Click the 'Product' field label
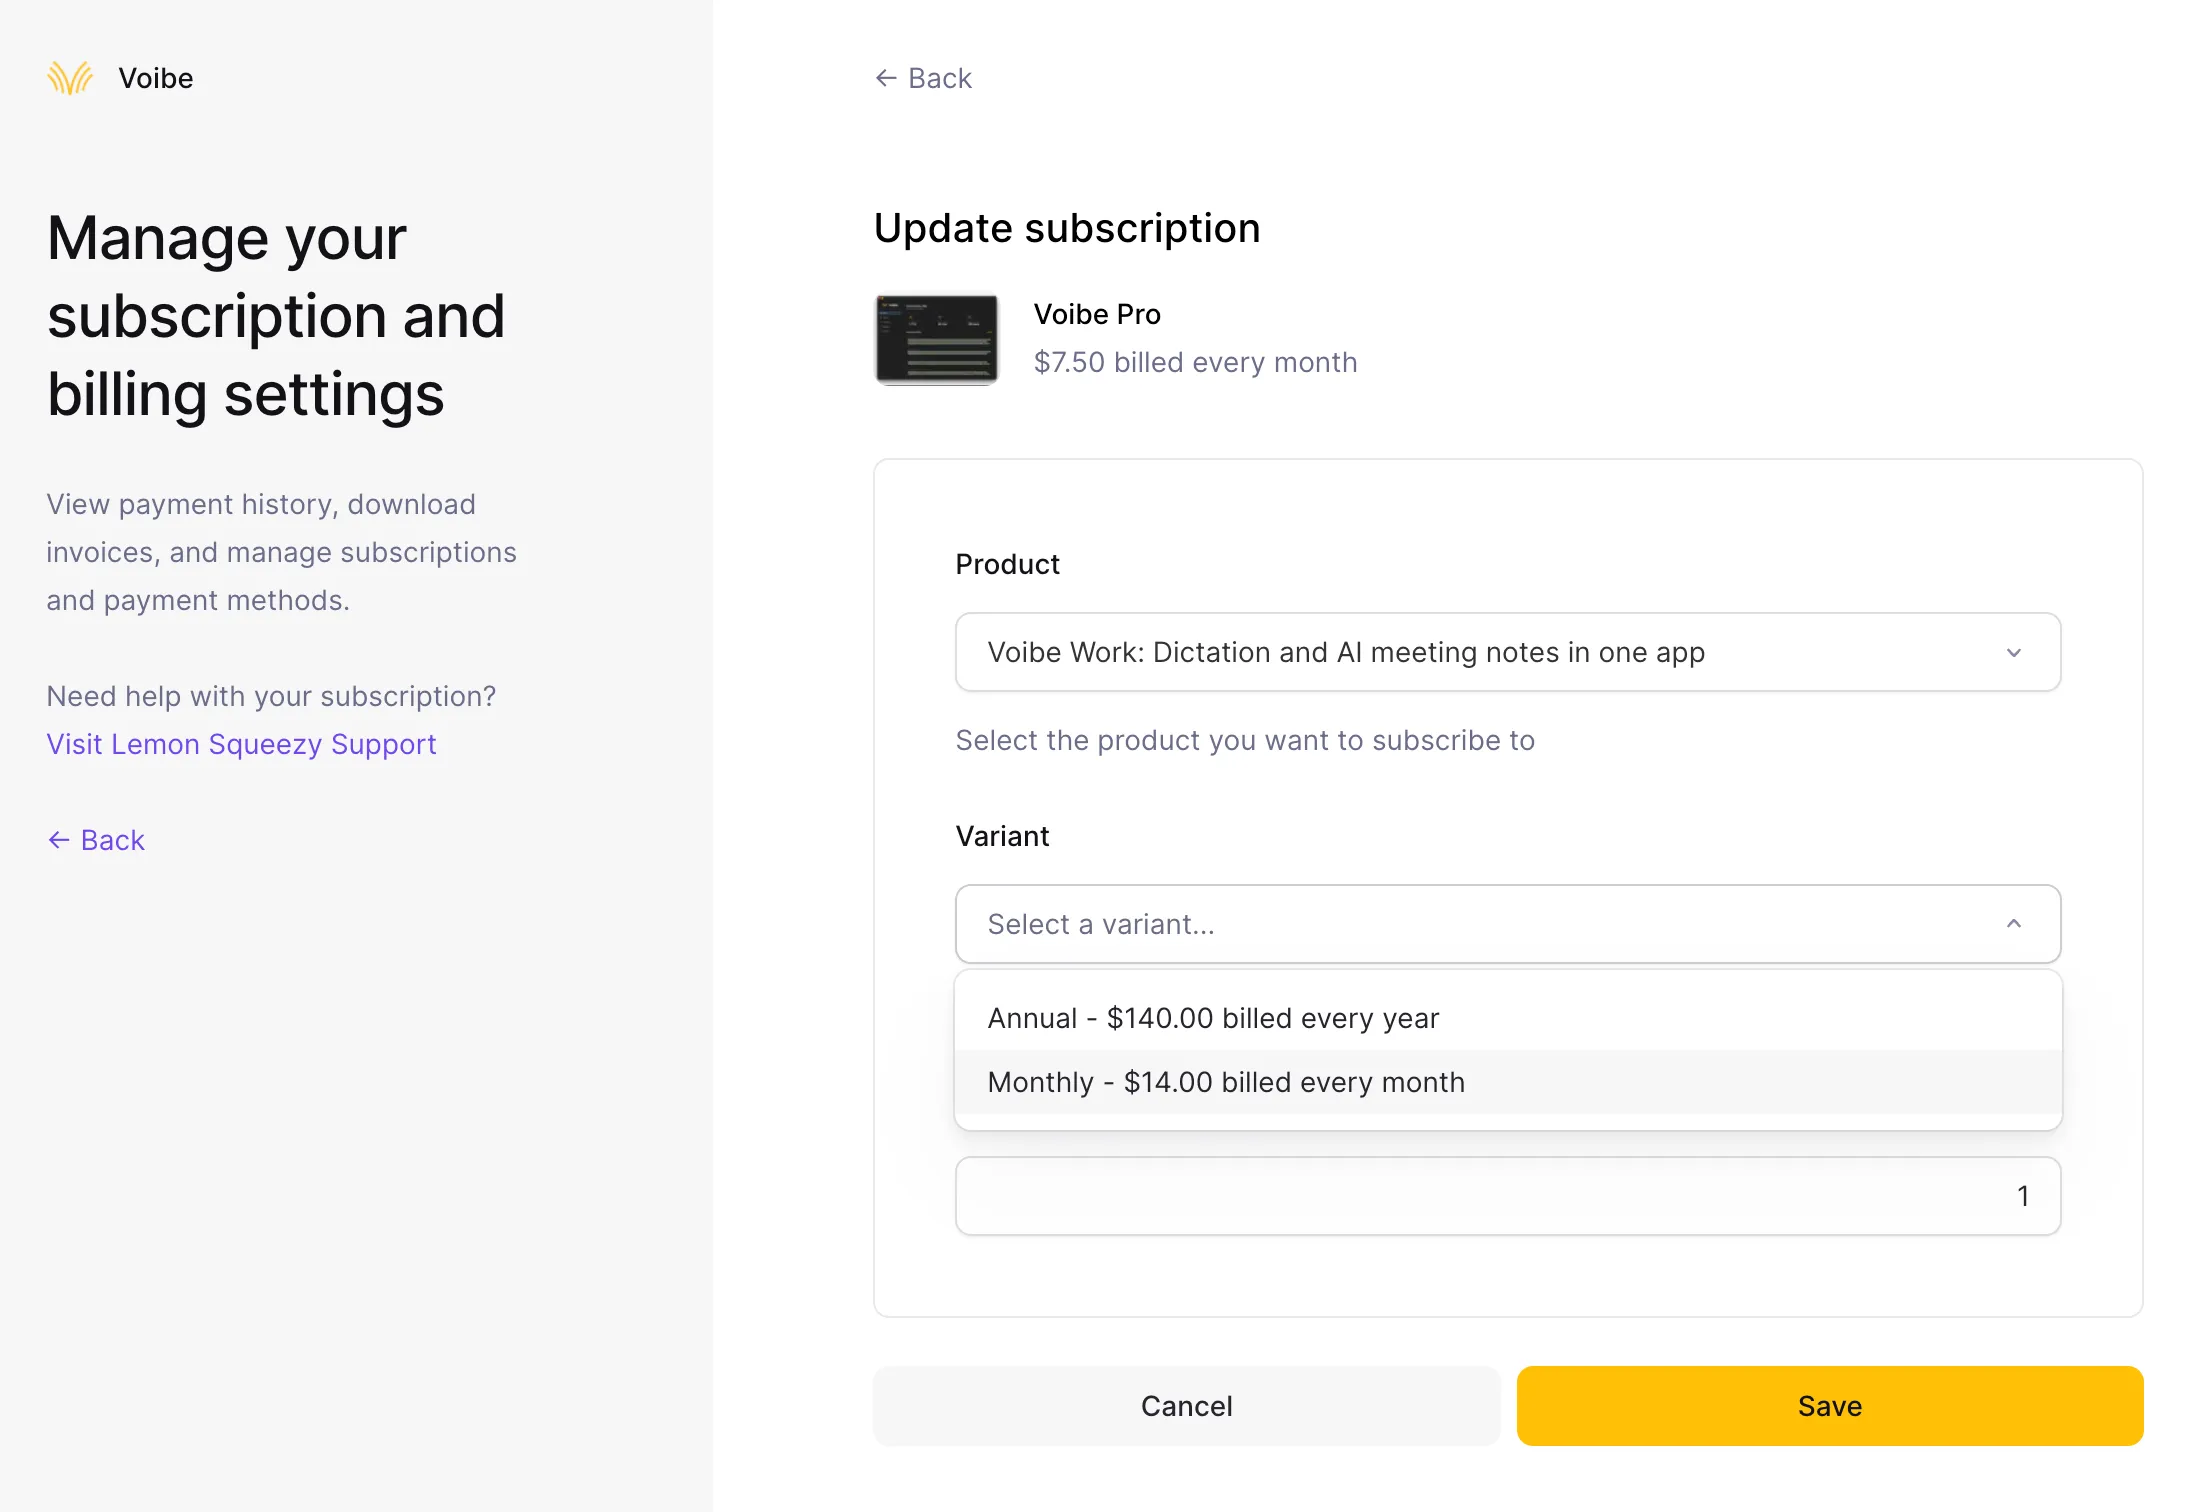 click(1007, 564)
